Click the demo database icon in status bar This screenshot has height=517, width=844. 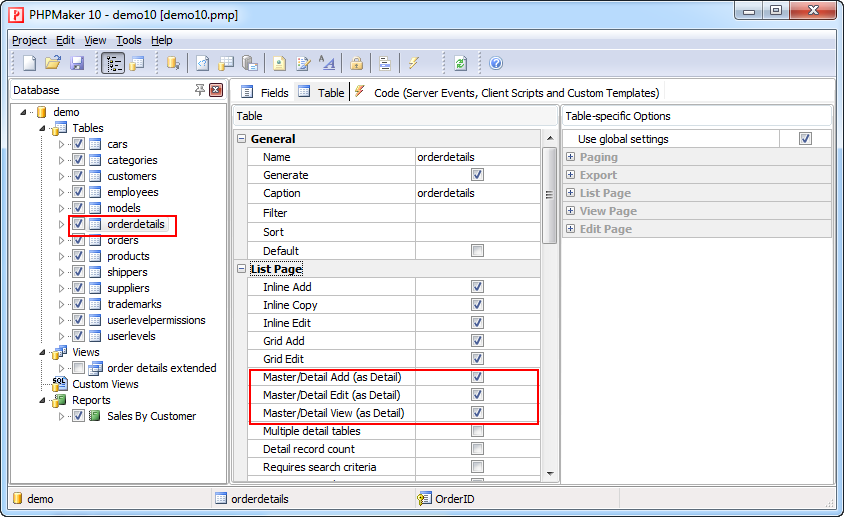[18, 499]
